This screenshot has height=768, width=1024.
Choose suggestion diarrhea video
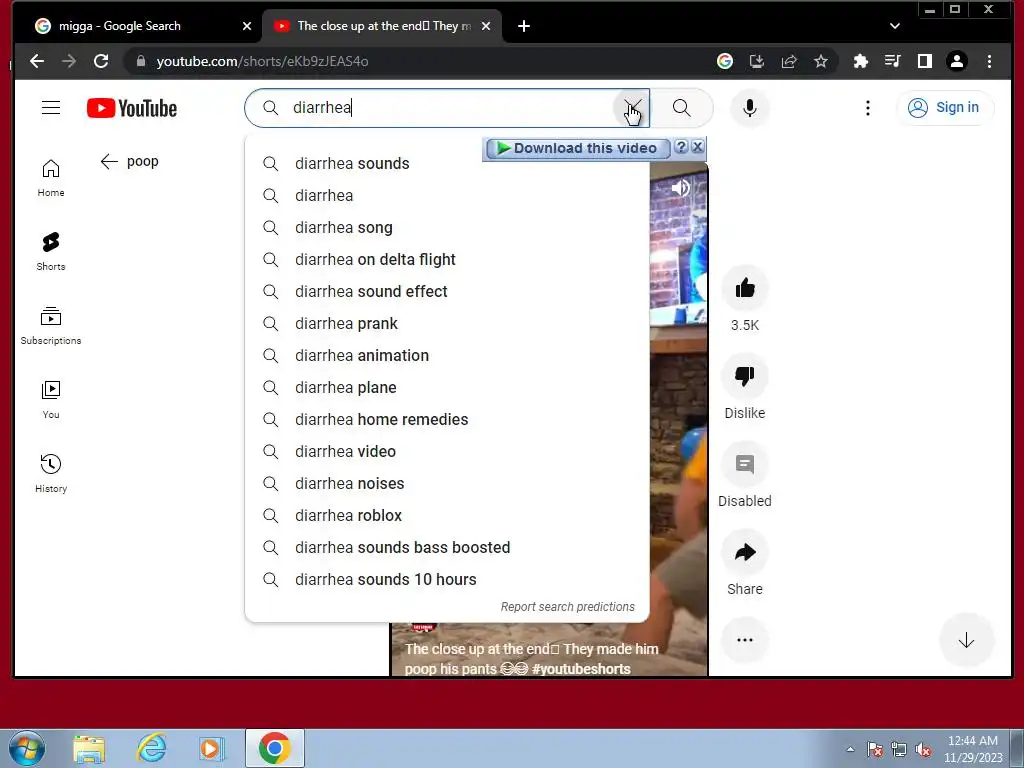pyautogui.click(x=447, y=451)
